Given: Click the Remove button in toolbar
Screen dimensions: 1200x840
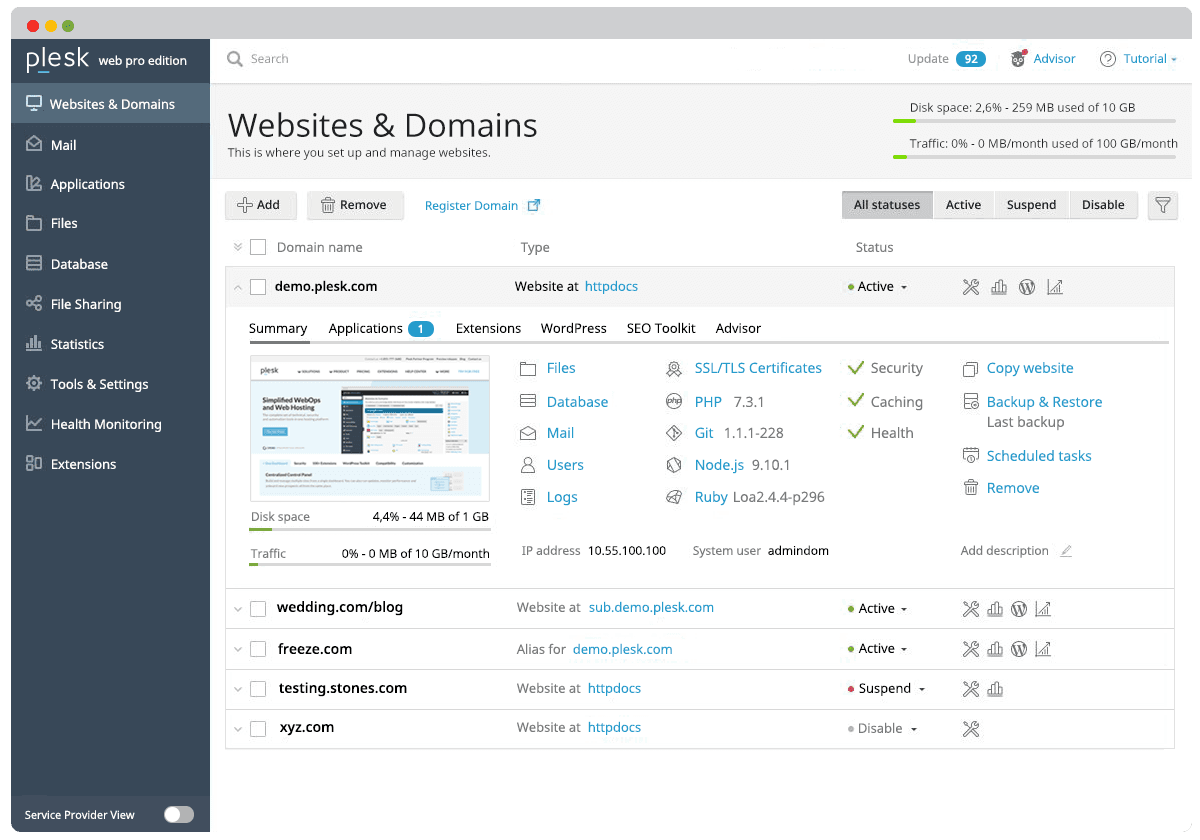Looking at the screenshot, I should (355, 205).
